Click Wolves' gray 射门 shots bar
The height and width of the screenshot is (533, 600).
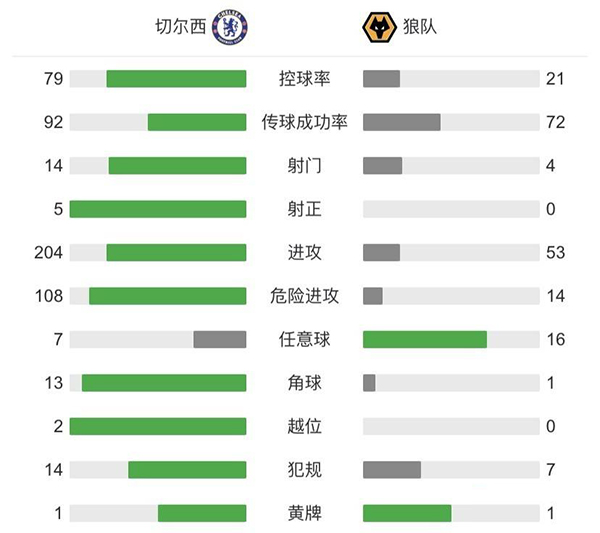click(382, 166)
